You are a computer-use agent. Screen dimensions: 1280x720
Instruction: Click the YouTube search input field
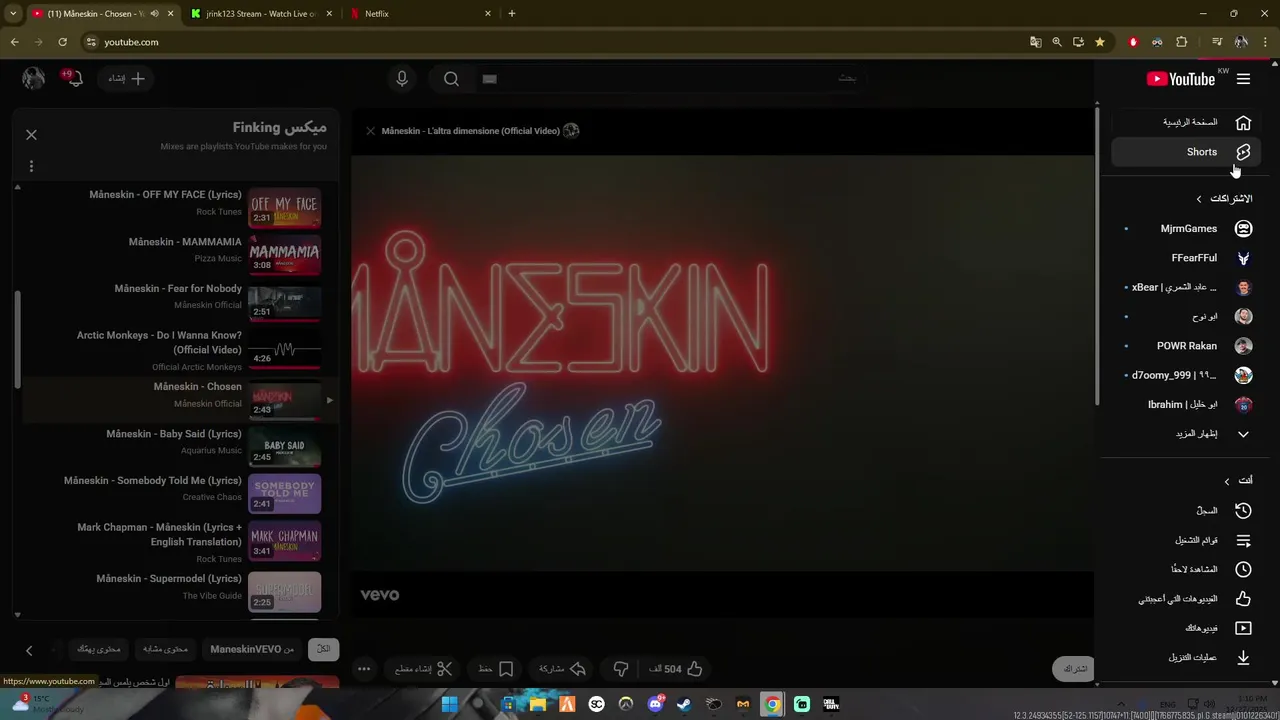(670, 79)
